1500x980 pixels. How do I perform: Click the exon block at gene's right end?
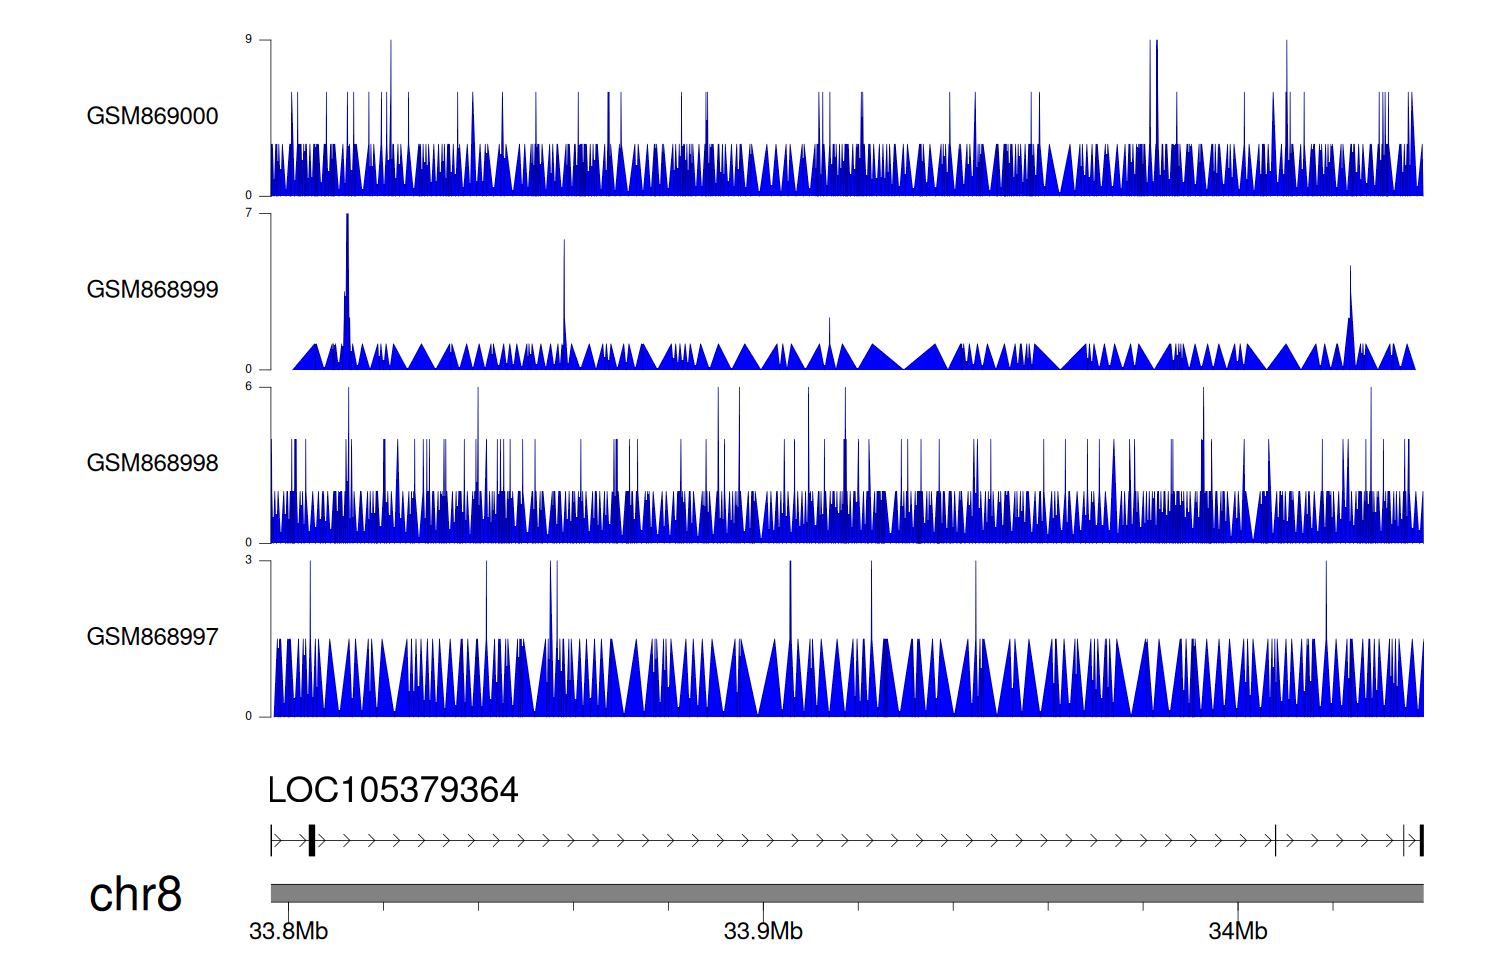[1421, 840]
